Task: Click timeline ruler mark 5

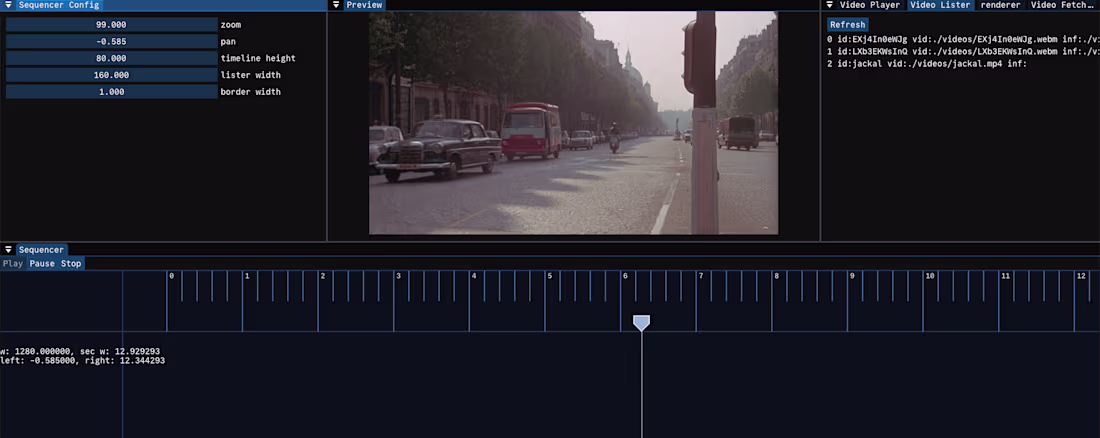Action: point(549,276)
